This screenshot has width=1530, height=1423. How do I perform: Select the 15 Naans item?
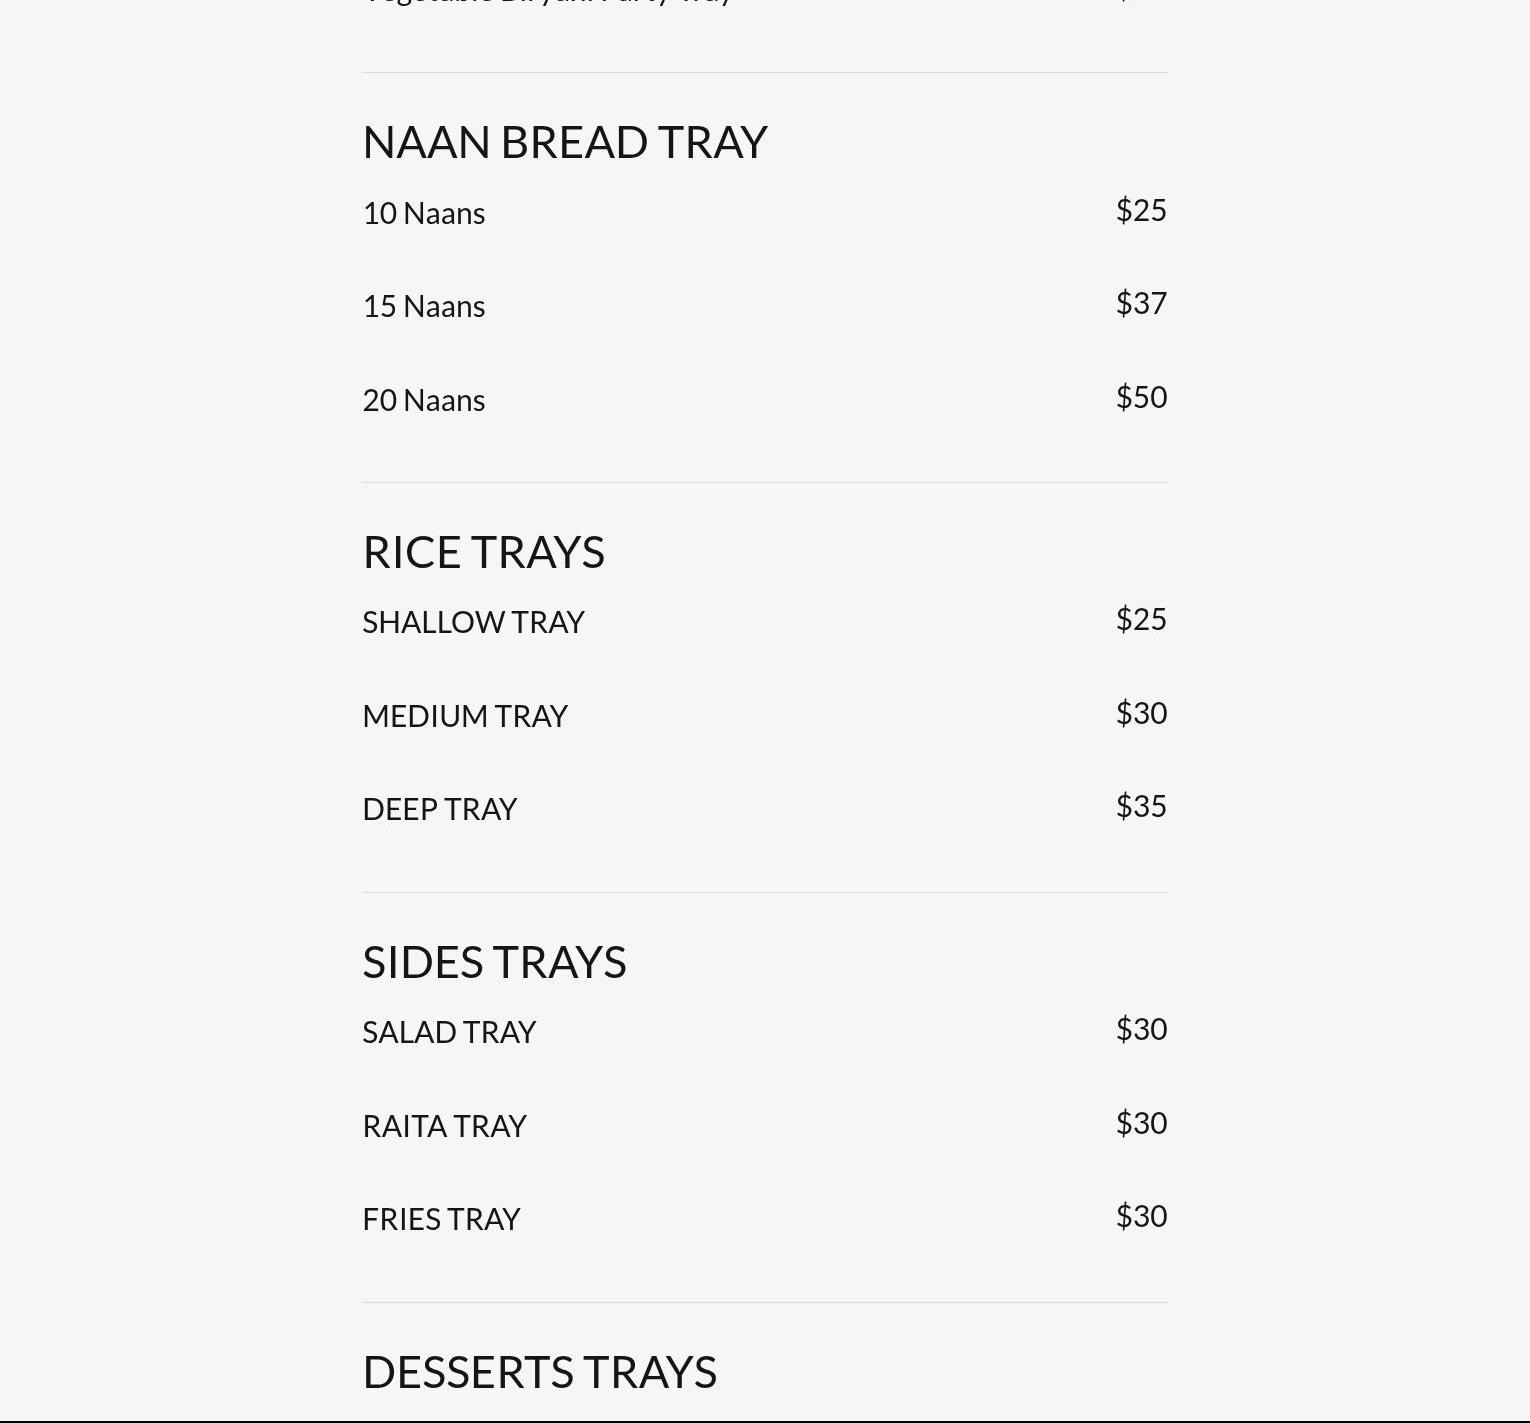pos(424,306)
